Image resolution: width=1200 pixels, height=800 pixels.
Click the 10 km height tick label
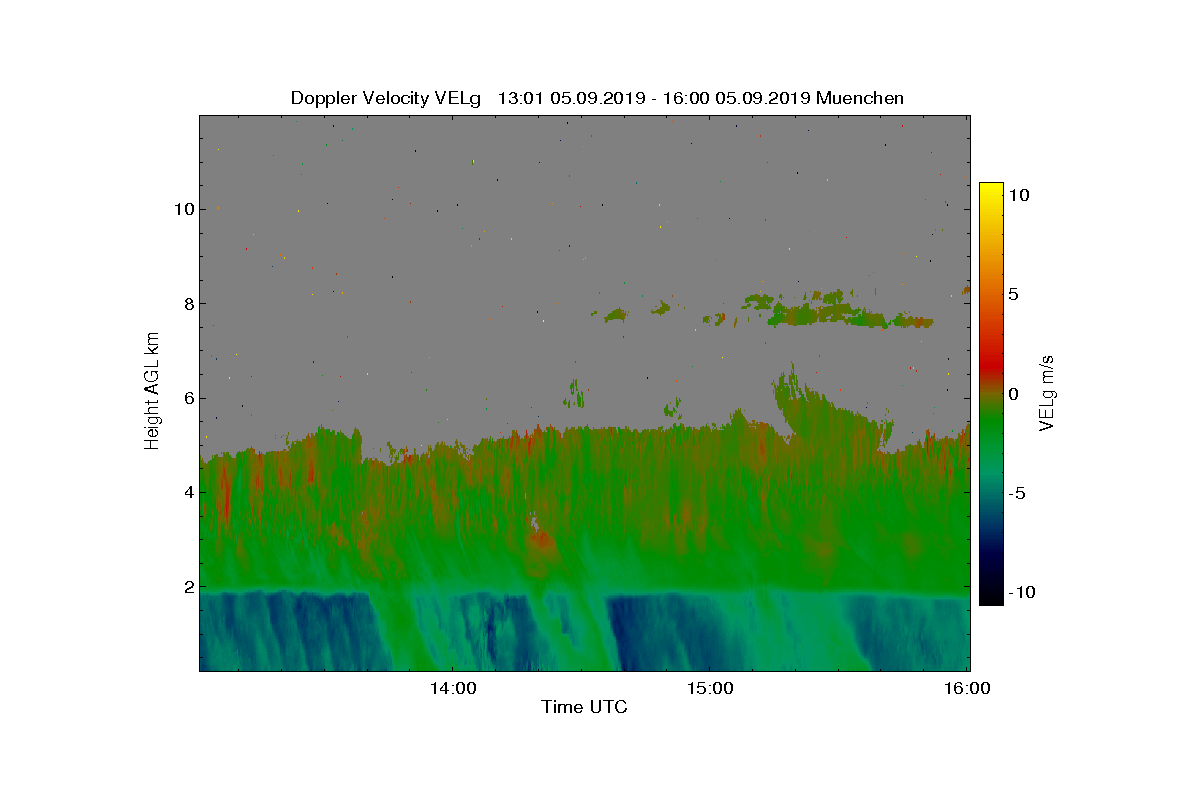pyautogui.click(x=183, y=209)
